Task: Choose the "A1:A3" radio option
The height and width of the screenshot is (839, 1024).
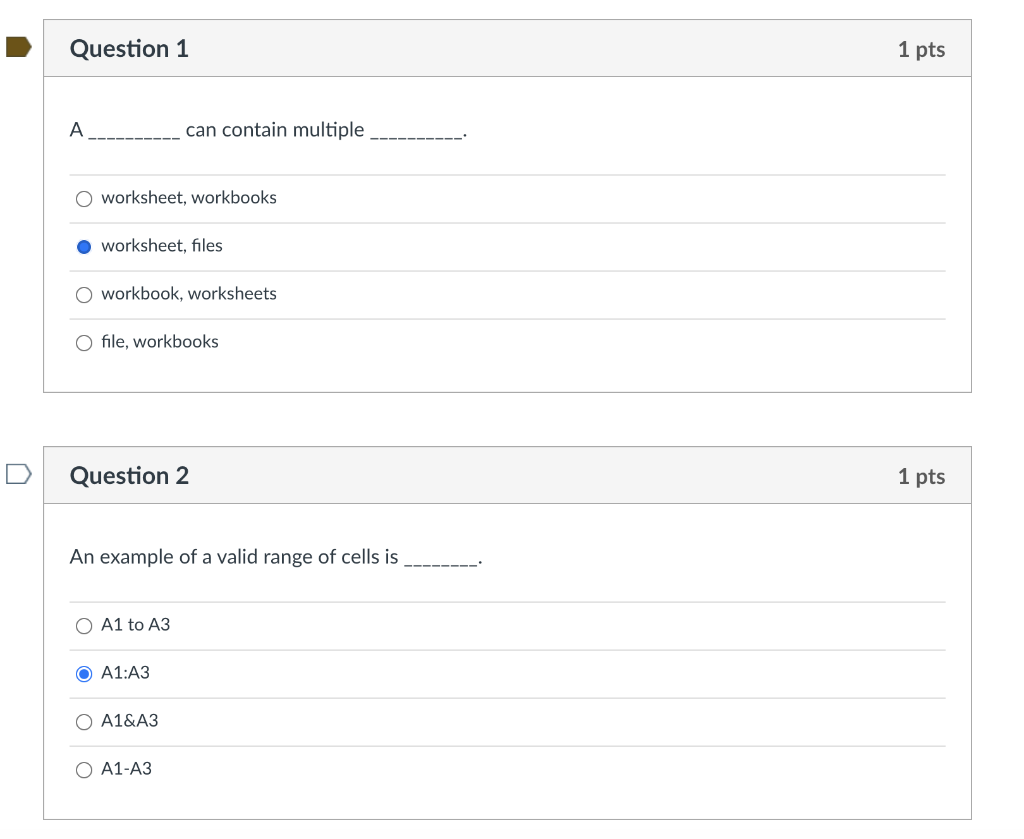Action: (x=84, y=673)
